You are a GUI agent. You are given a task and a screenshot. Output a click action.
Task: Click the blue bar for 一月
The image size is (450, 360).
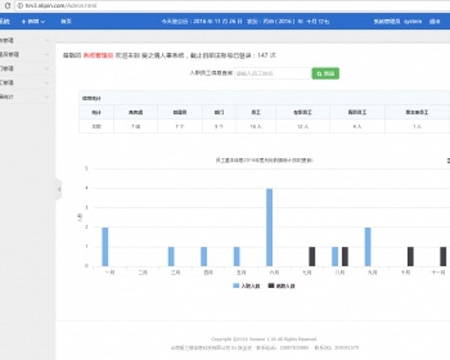[105, 247]
